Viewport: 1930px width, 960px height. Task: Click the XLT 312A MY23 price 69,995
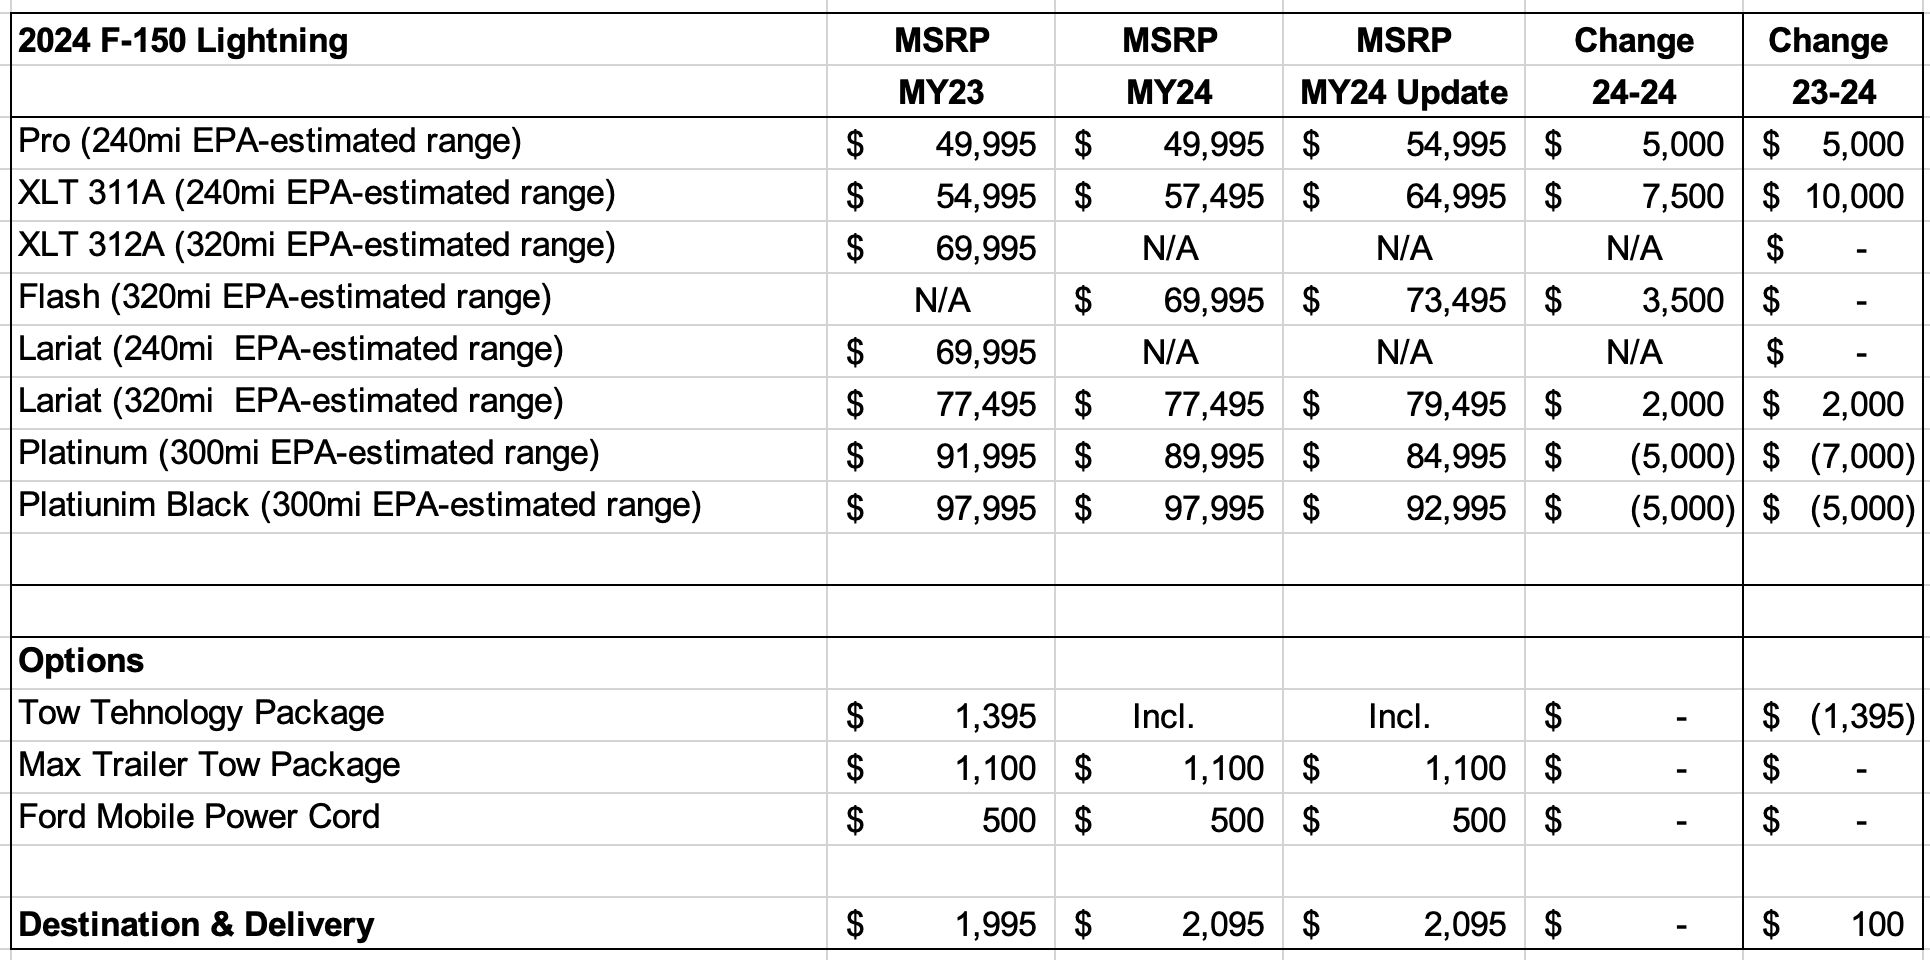click(985, 248)
